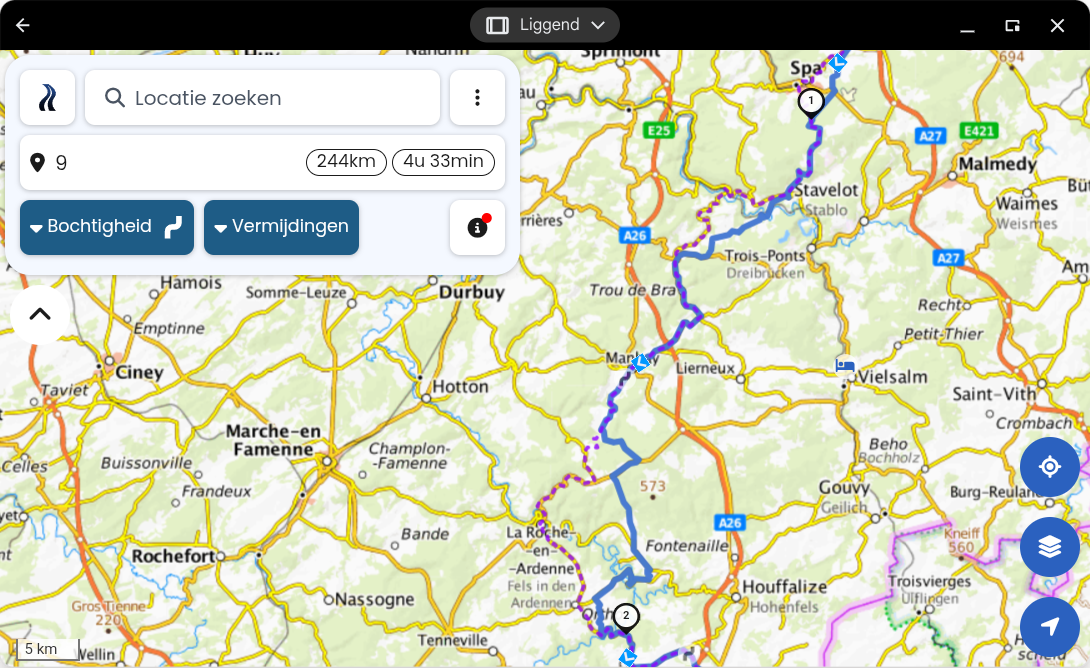Screen dimensions: 1090x668
Task: Open the three-dot overflow menu
Action: (x=477, y=97)
